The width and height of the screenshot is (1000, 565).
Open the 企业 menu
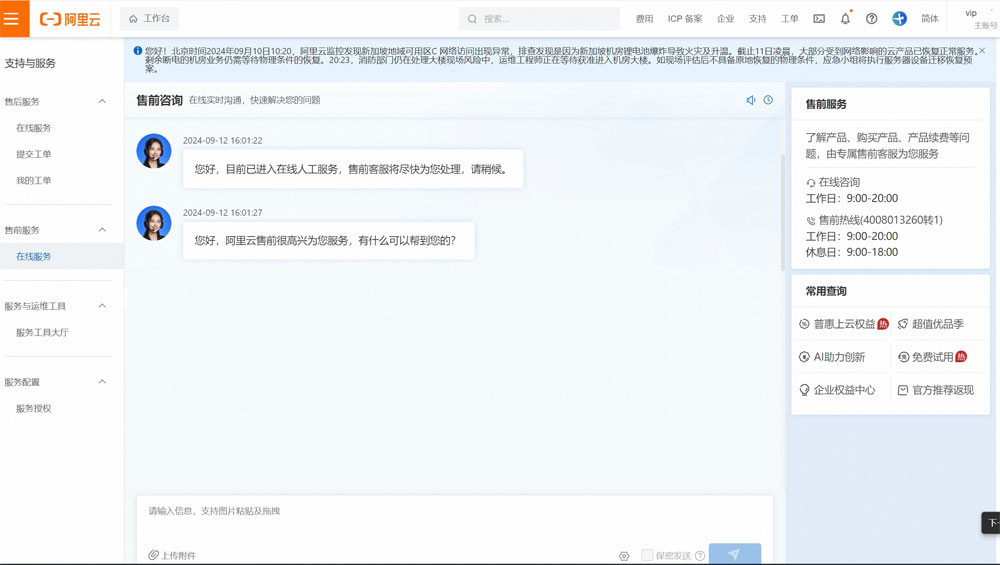(x=726, y=18)
